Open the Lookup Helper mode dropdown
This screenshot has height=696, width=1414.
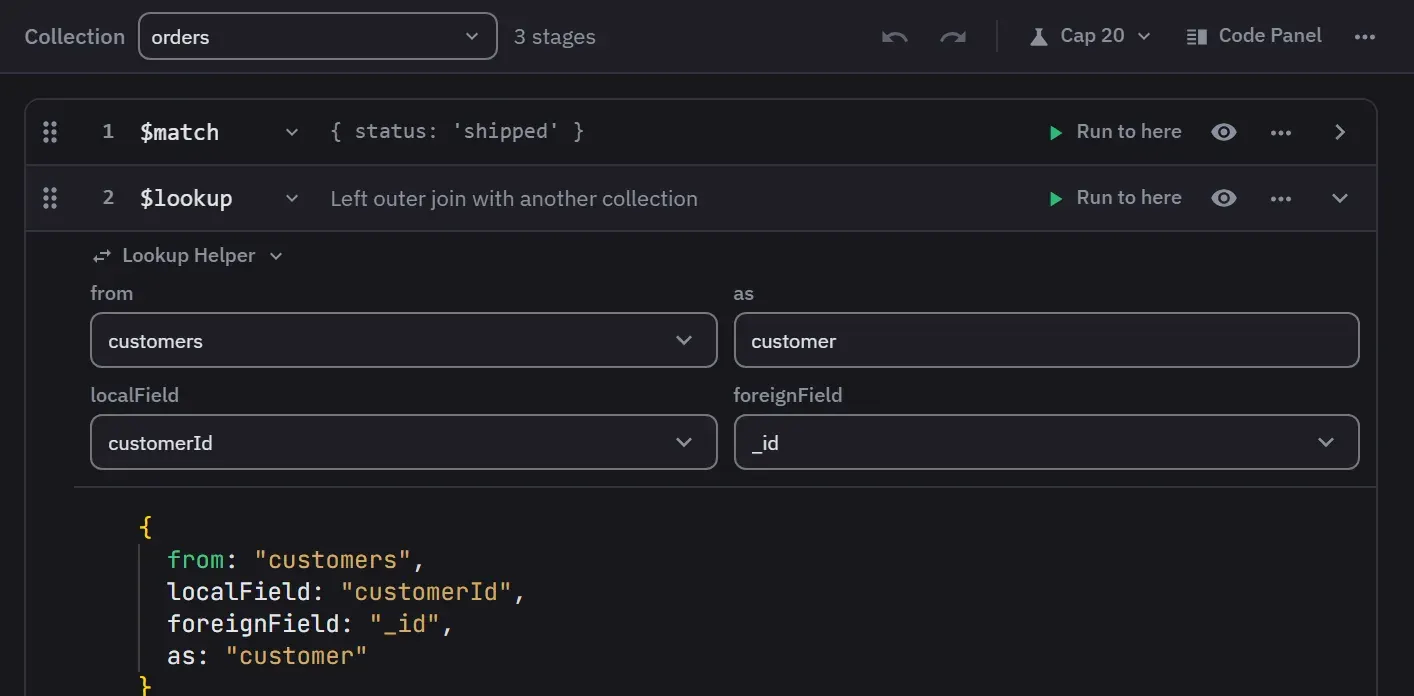[x=188, y=256]
